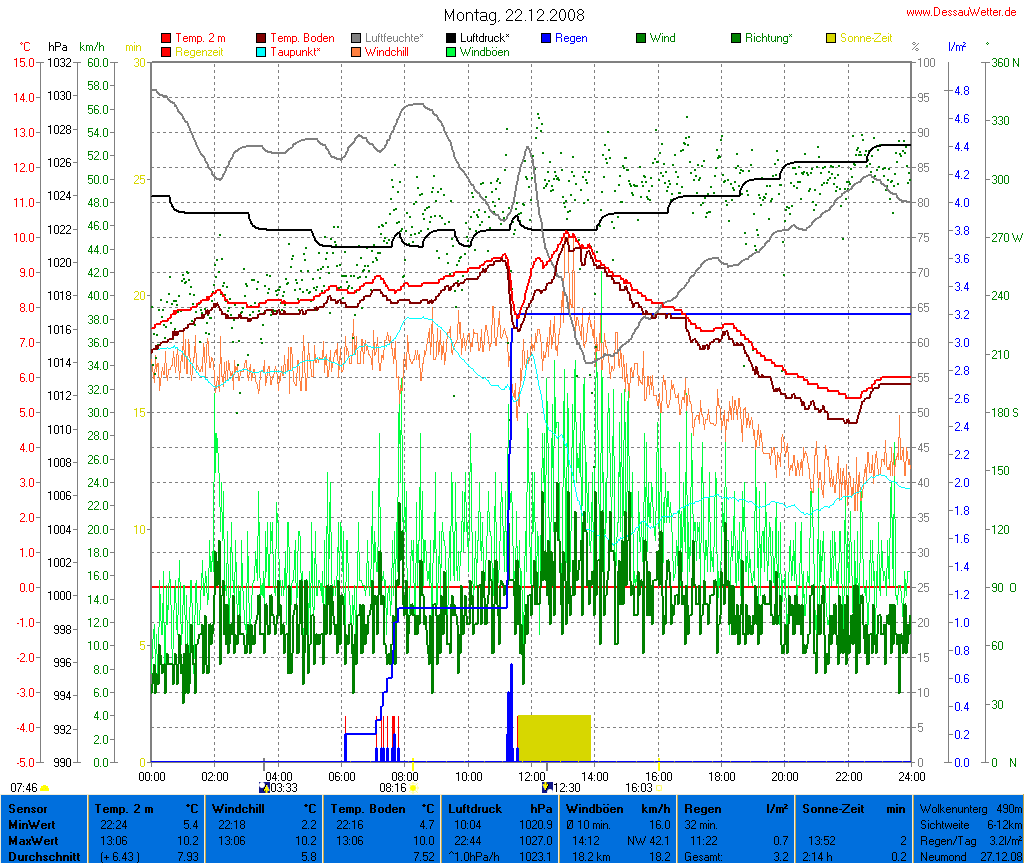
Task: Click the dark red Temp. Boden legend square
Action: [x=262, y=38]
